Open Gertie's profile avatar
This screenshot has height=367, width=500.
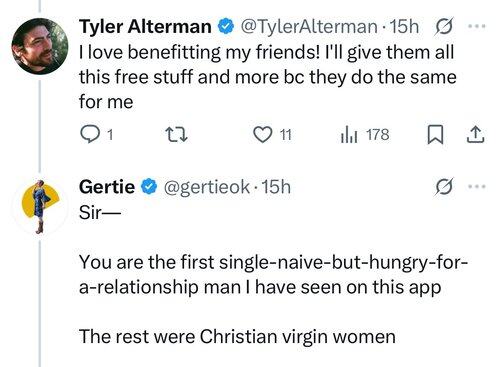click(x=40, y=207)
